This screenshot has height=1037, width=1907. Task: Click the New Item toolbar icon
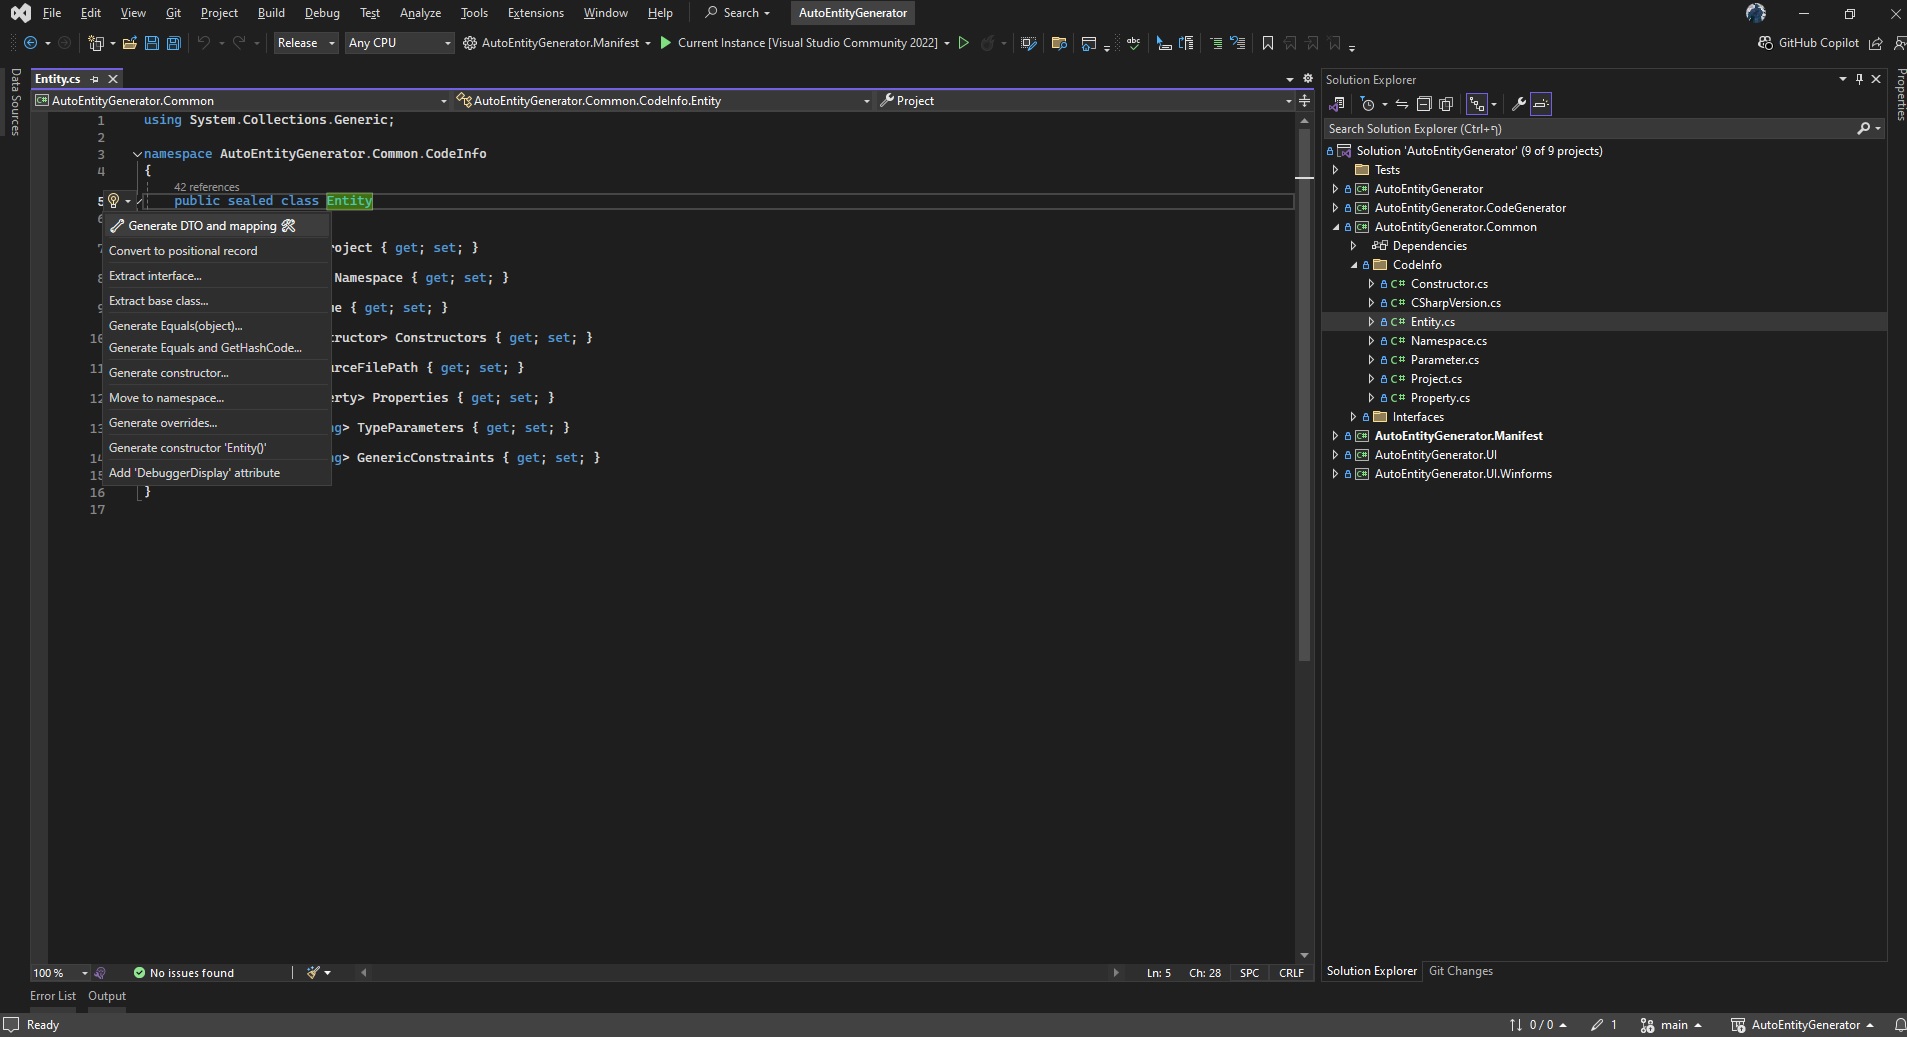[96, 43]
